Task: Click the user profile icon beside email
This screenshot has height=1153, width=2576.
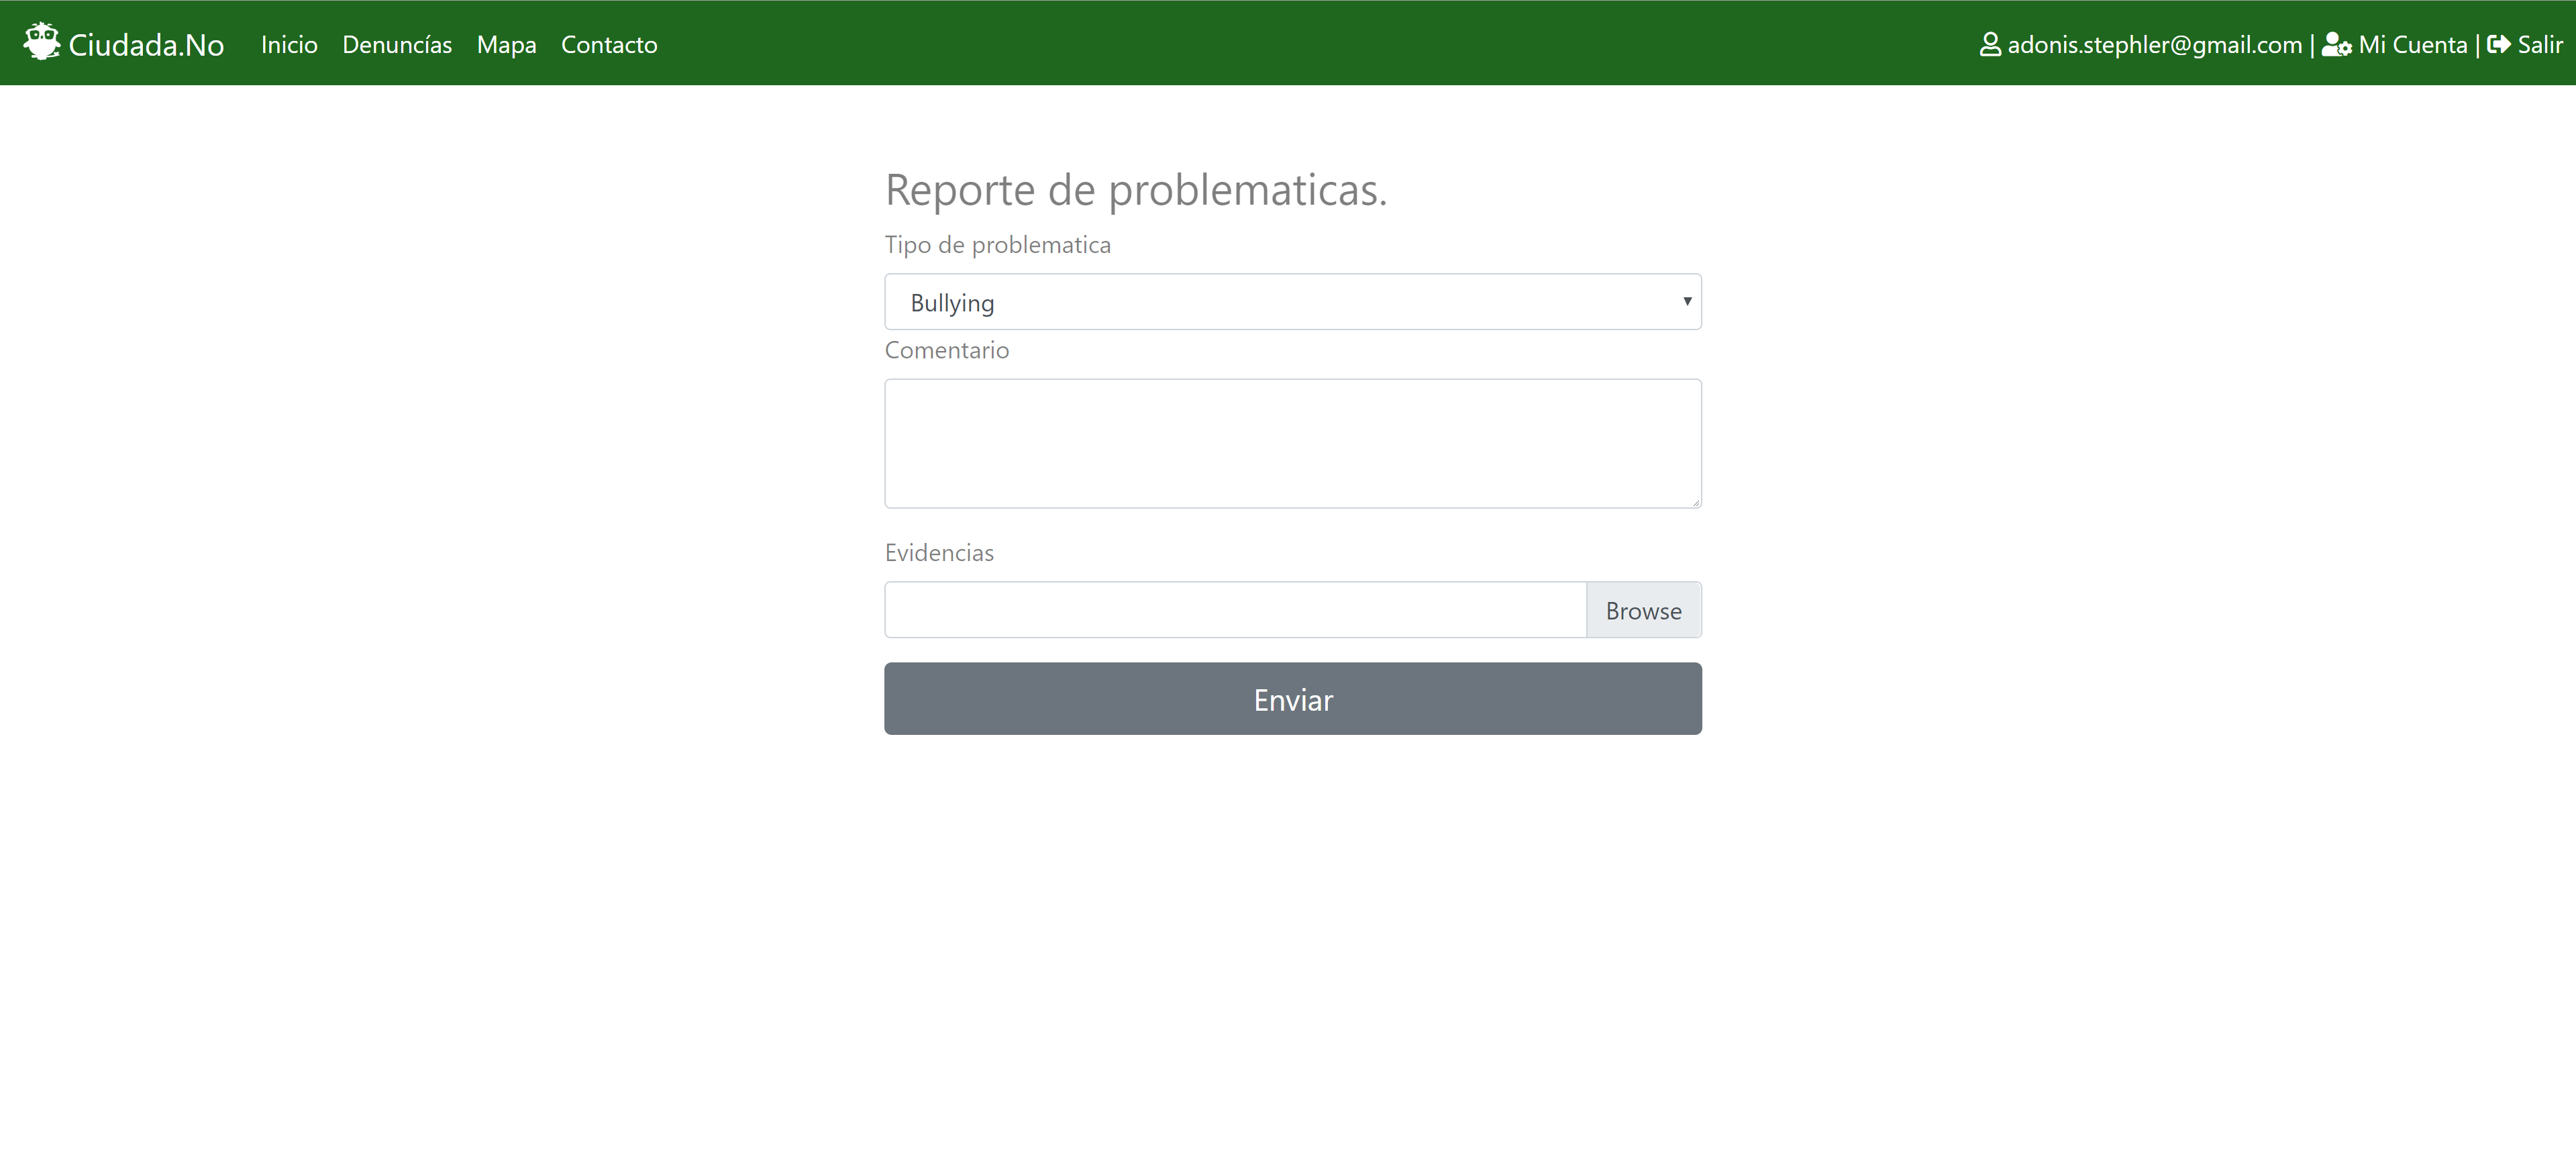Action: [x=1990, y=45]
